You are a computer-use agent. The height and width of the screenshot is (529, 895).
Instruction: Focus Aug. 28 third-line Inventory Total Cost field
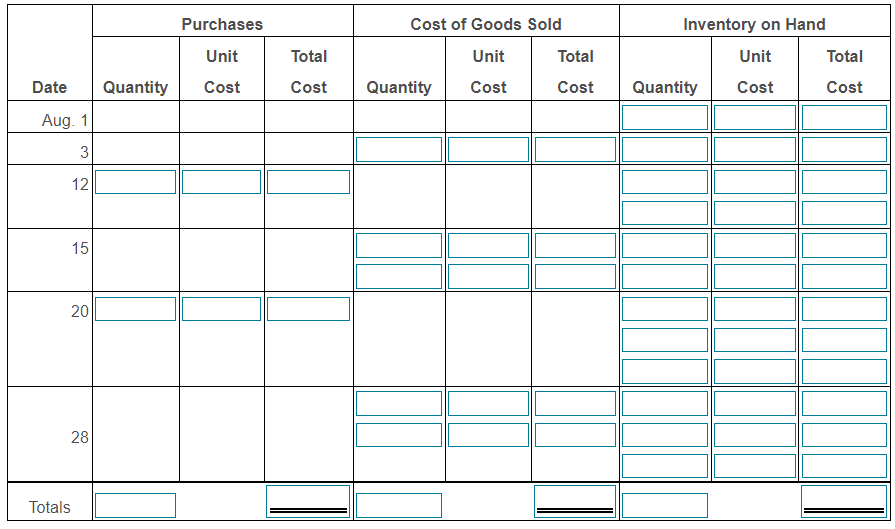point(844,466)
